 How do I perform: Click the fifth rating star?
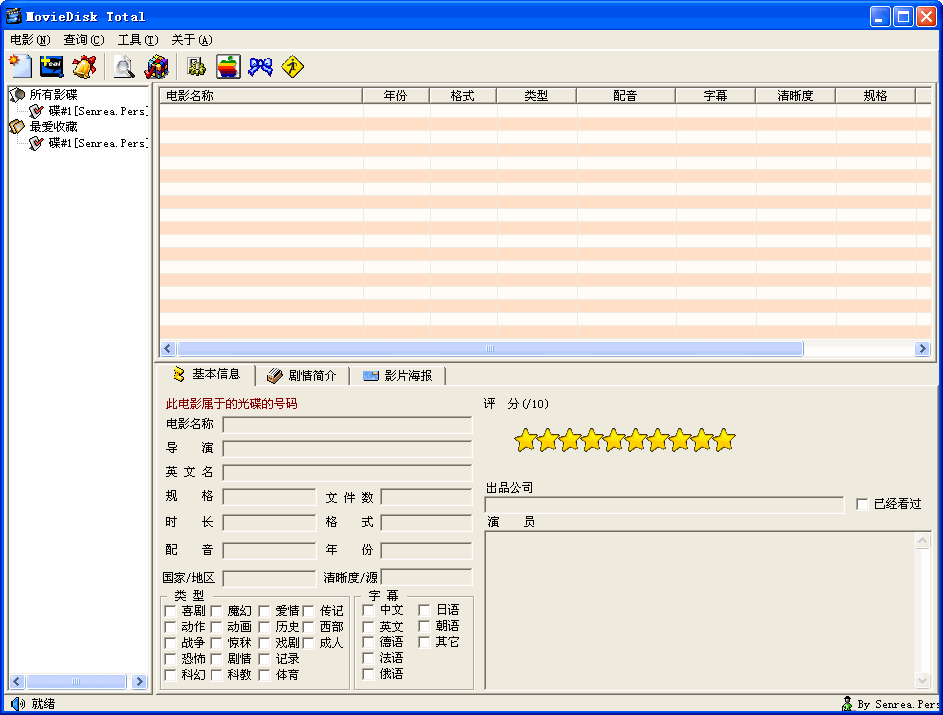coord(614,440)
